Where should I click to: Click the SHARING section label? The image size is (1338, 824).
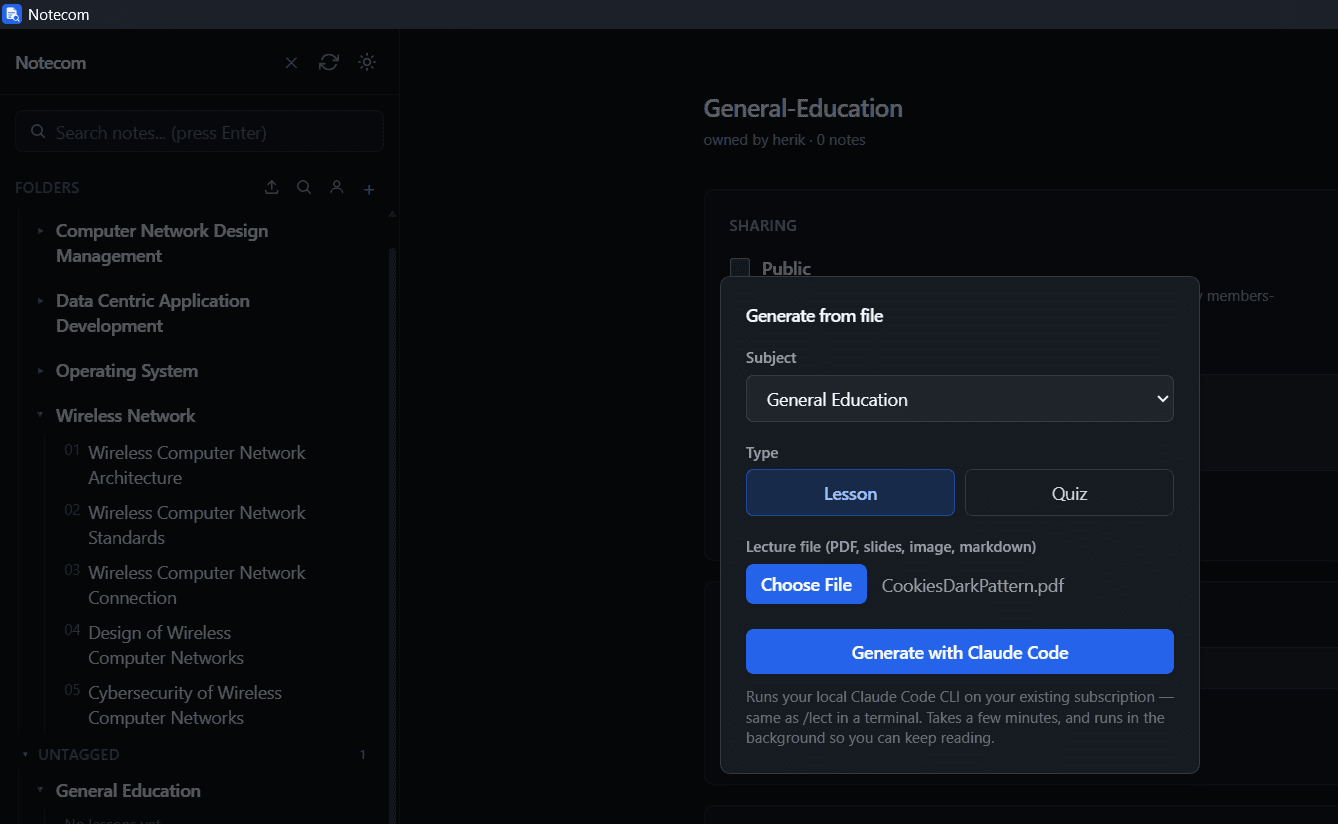(763, 226)
